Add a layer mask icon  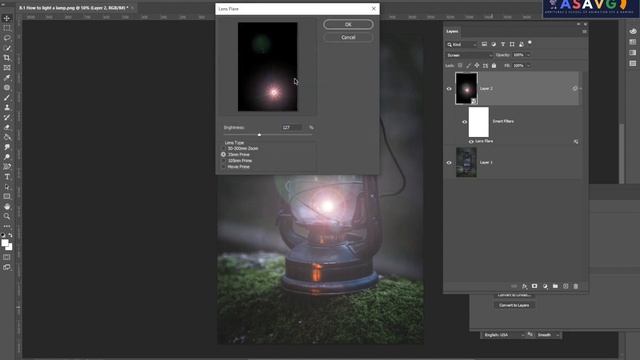534,287
